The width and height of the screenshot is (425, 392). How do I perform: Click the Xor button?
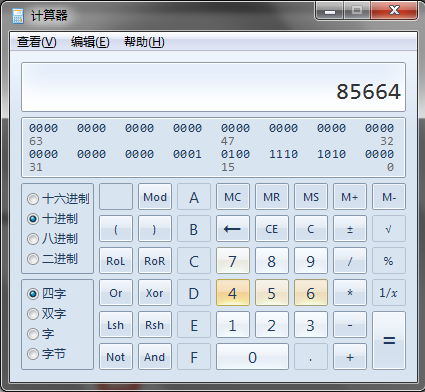point(155,293)
